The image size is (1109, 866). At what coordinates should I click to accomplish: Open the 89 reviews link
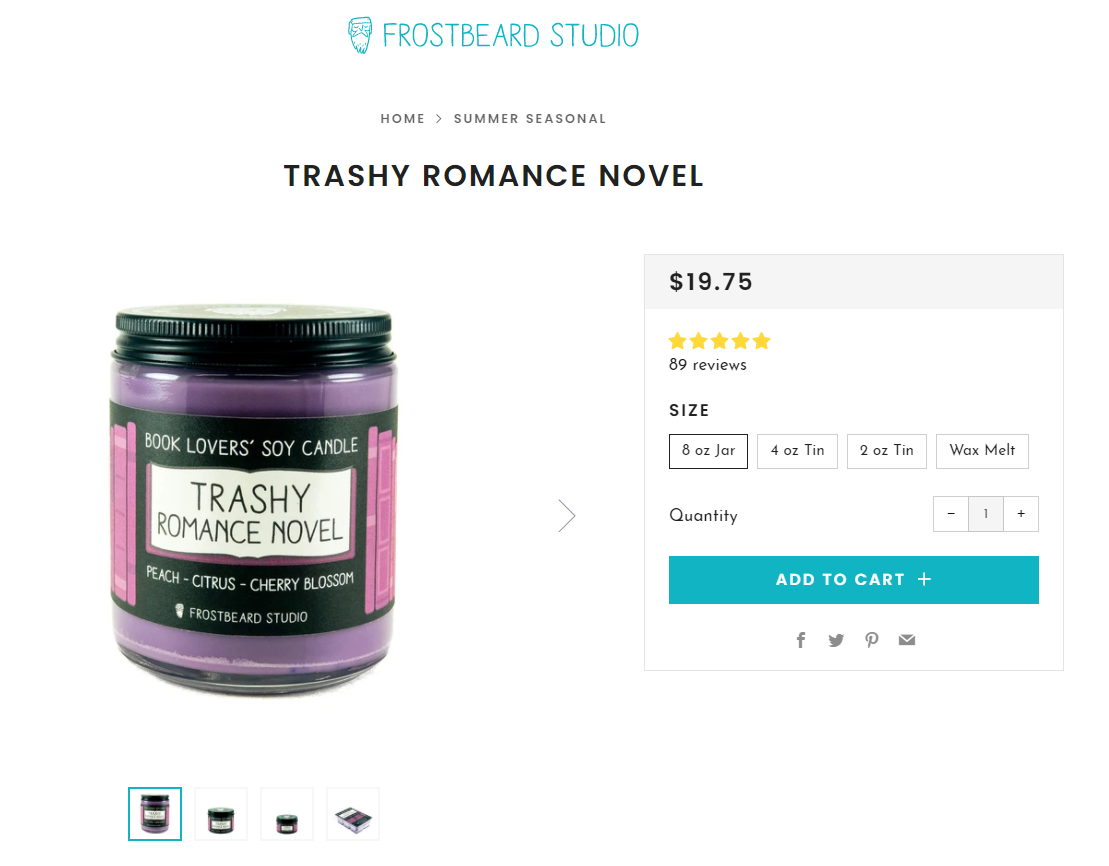pos(707,365)
